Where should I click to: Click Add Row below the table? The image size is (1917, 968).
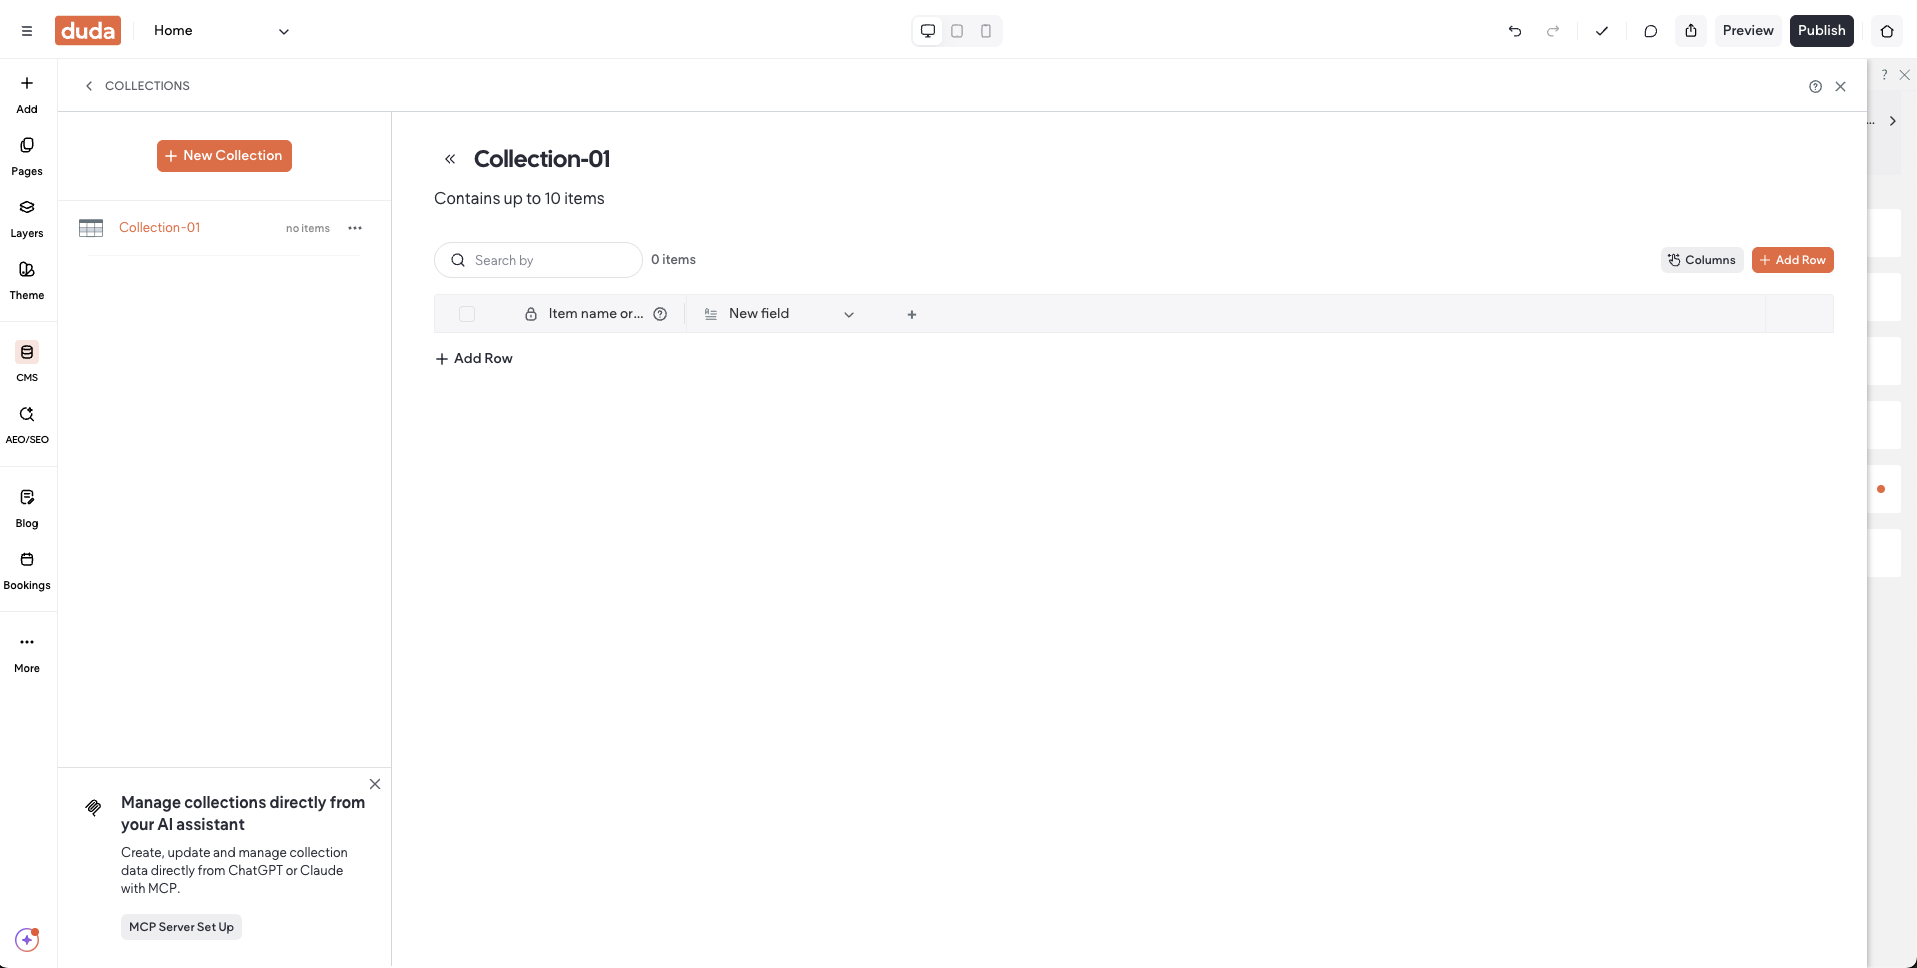(x=474, y=359)
